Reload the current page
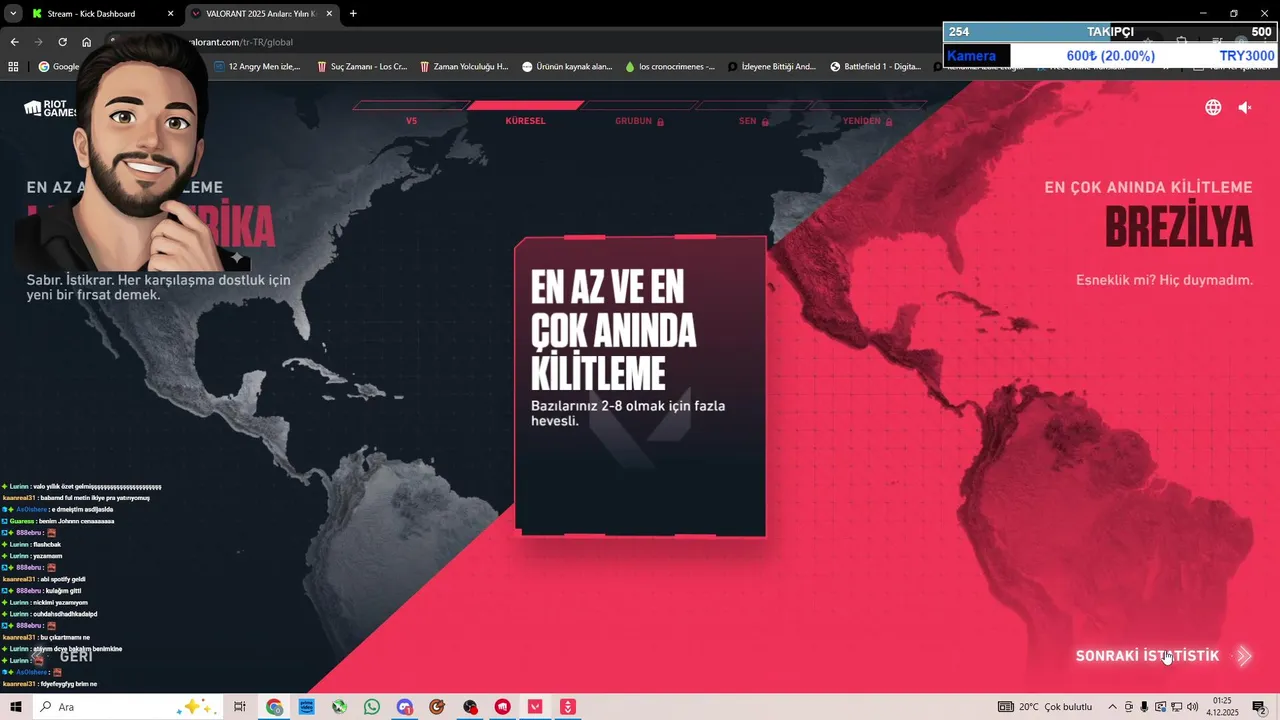The image size is (1280, 720). pos(62,42)
